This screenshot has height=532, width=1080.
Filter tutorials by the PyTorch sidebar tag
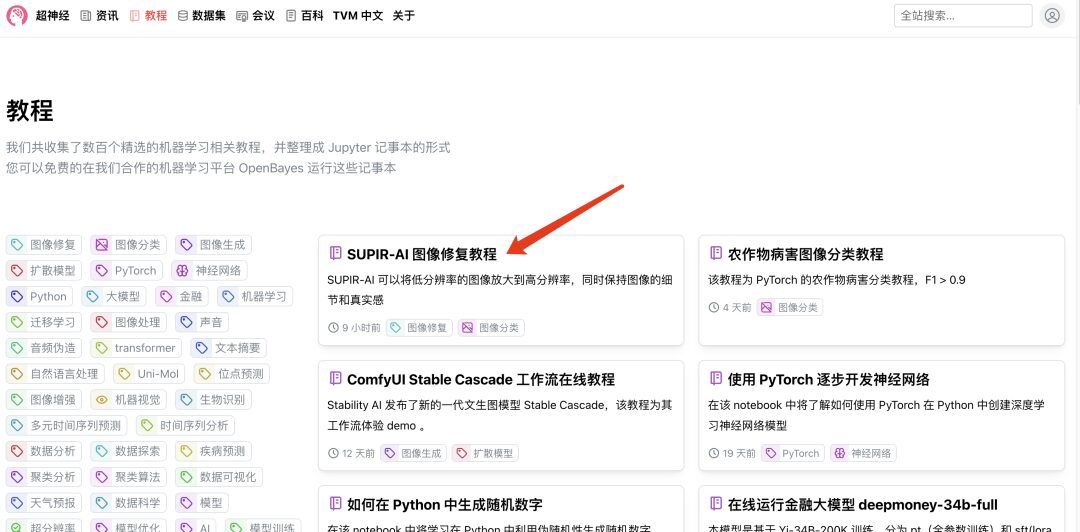126,270
